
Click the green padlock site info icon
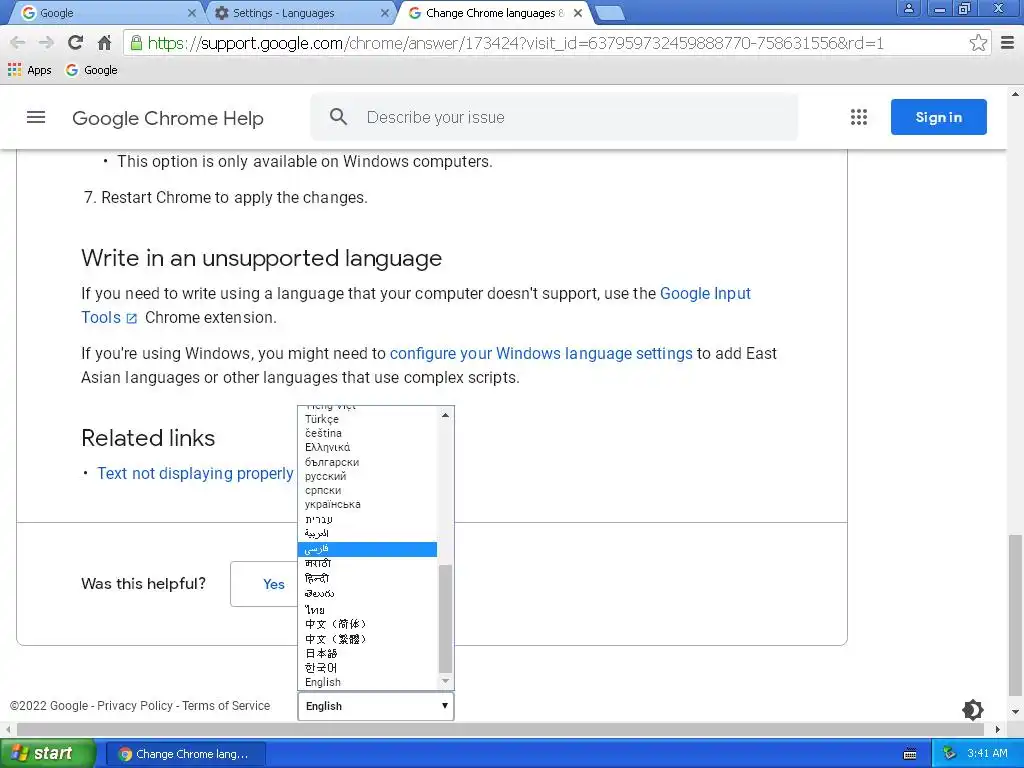coord(136,43)
